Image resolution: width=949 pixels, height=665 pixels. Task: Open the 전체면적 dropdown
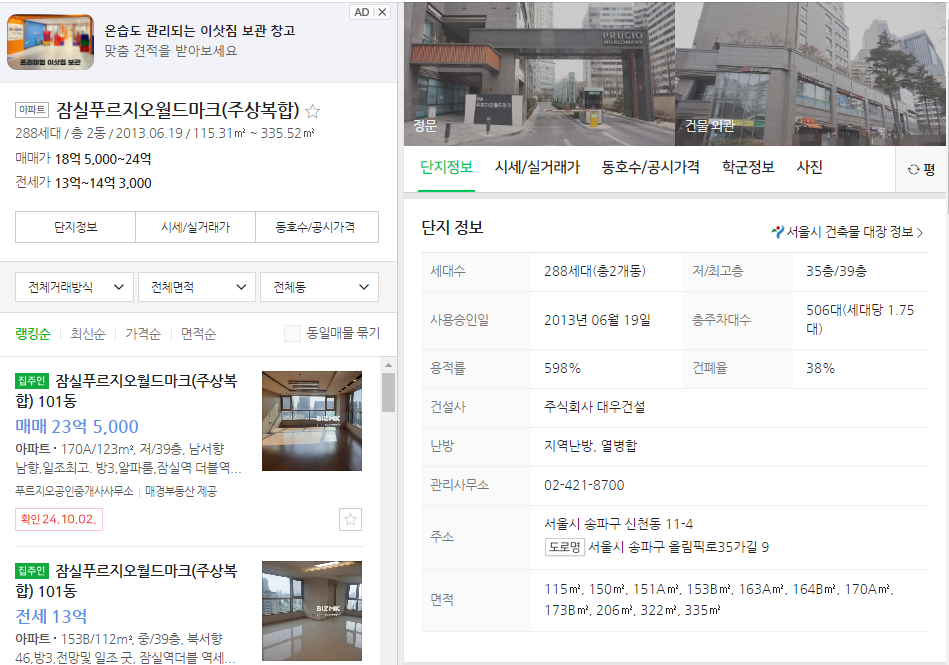point(197,287)
